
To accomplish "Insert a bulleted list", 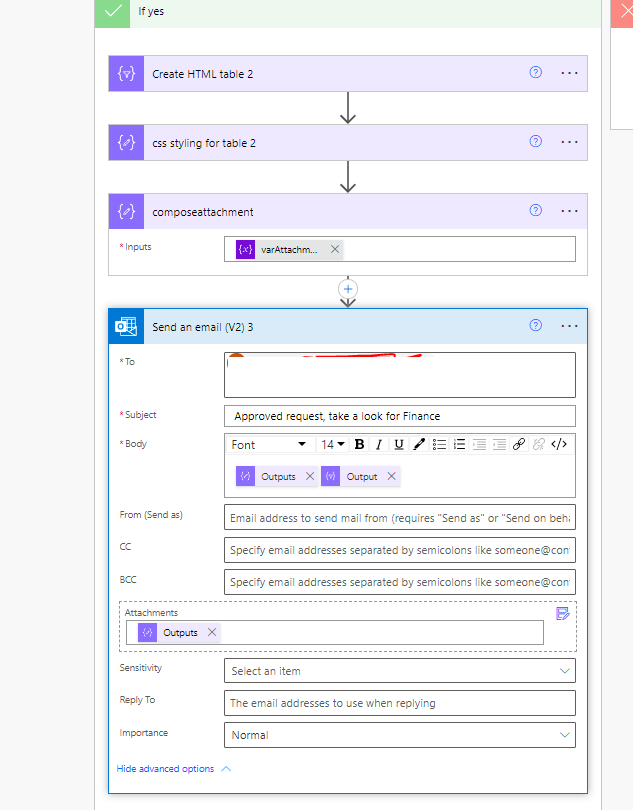I will [439, 444].
